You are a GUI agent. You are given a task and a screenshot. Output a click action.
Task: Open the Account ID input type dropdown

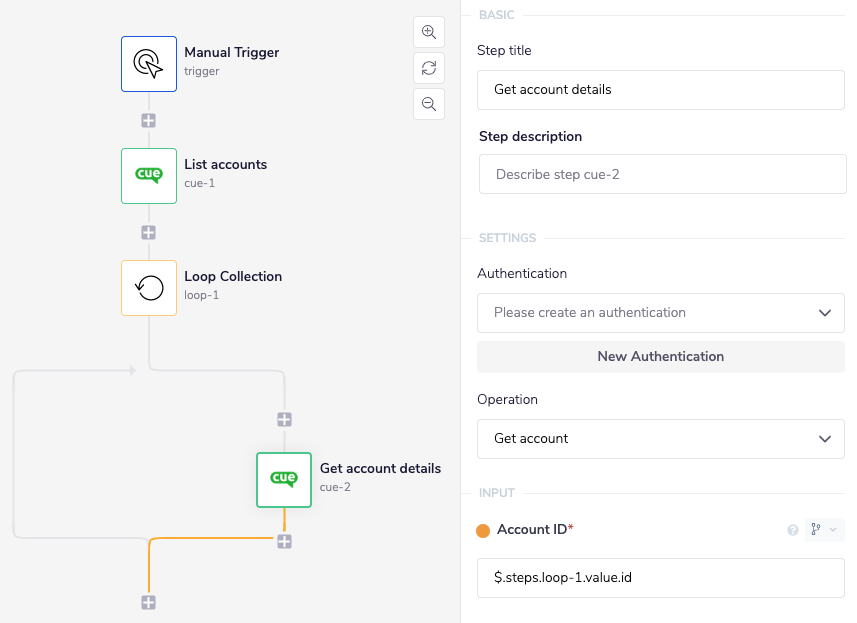click(x=824, y=530)
